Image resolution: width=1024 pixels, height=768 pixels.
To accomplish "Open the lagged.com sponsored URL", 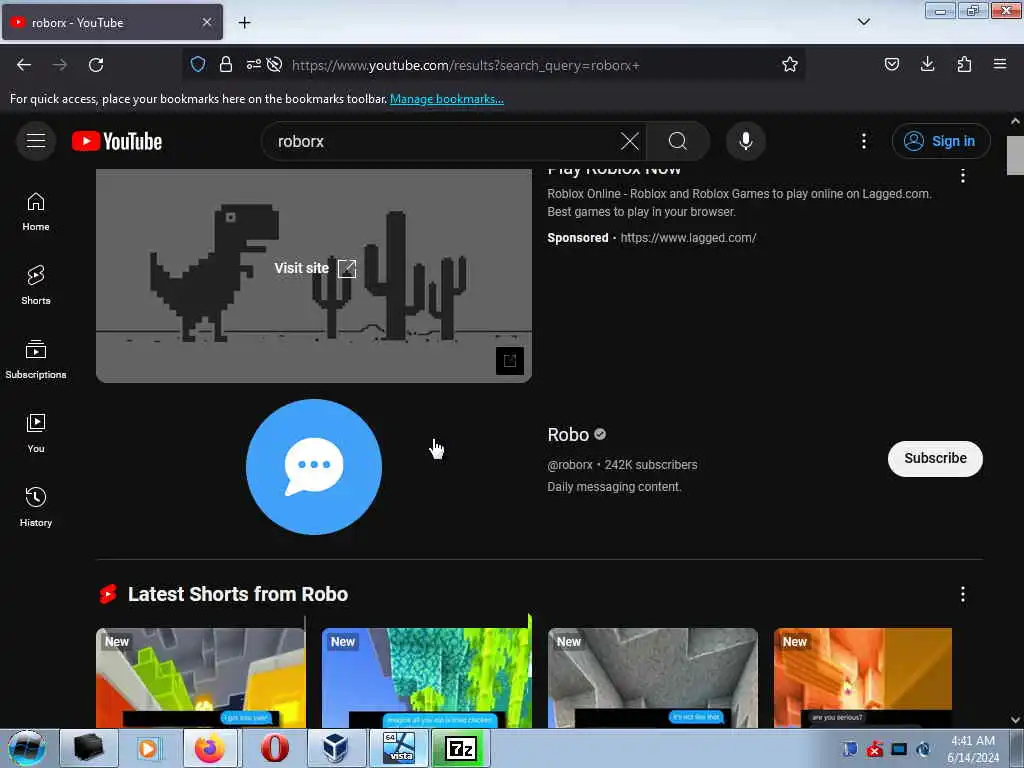I will pos(688,238).
